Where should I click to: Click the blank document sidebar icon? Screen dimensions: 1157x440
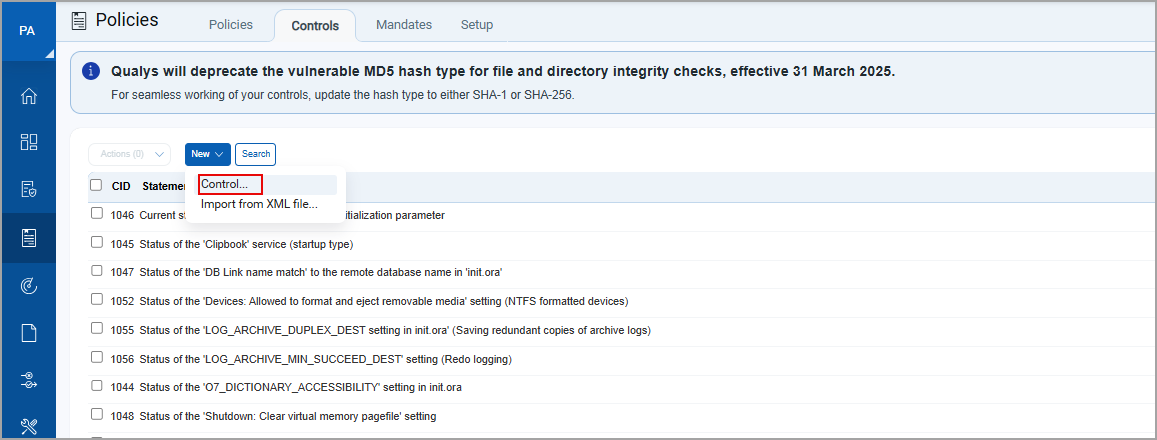[28, 333]
